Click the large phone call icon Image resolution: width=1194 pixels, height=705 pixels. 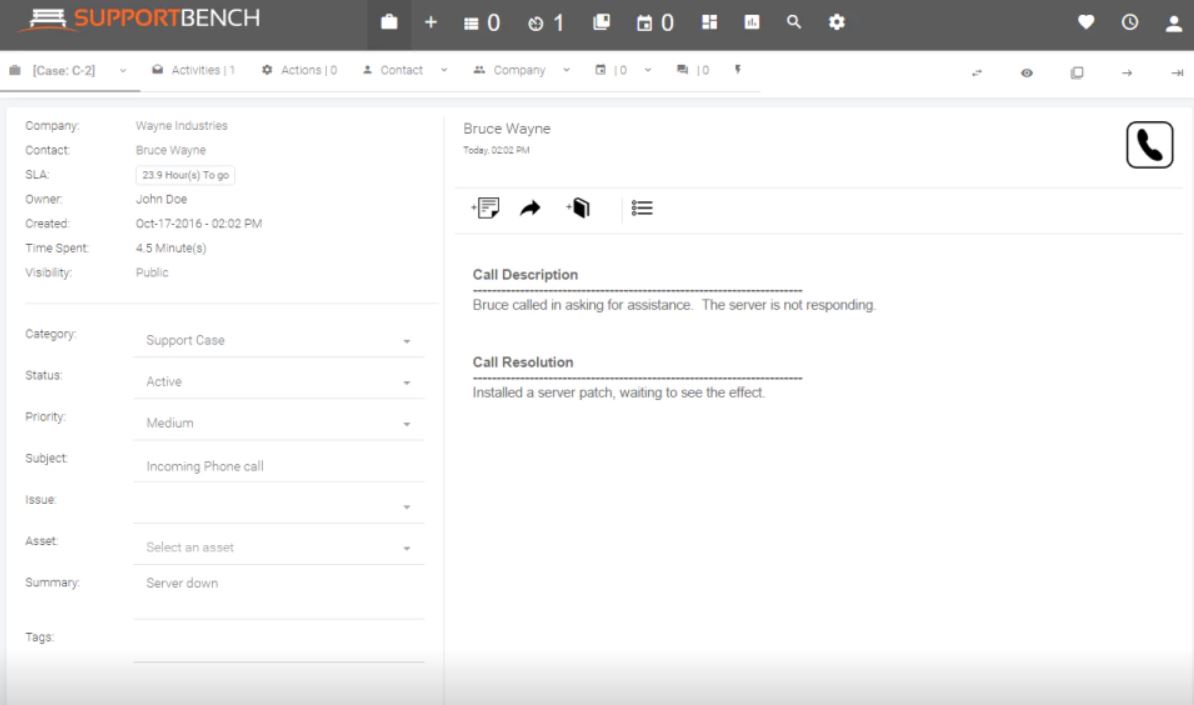tap(1149, 145)
